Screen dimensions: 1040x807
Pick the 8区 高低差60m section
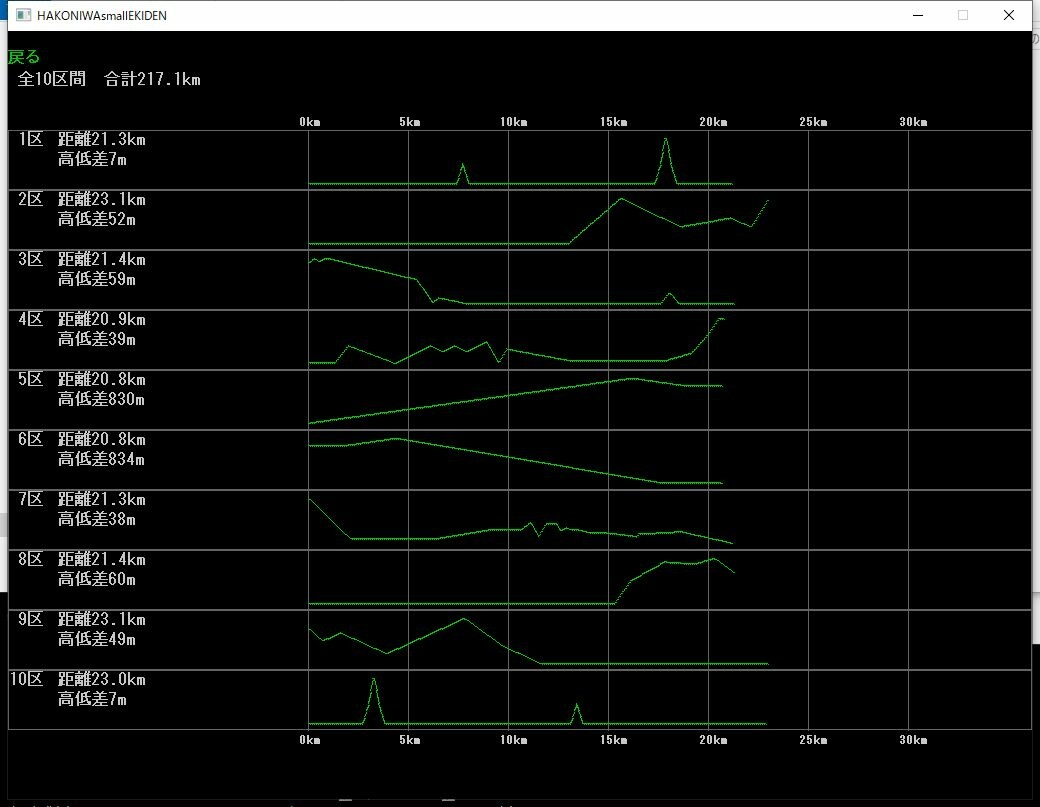coord(96,580)
